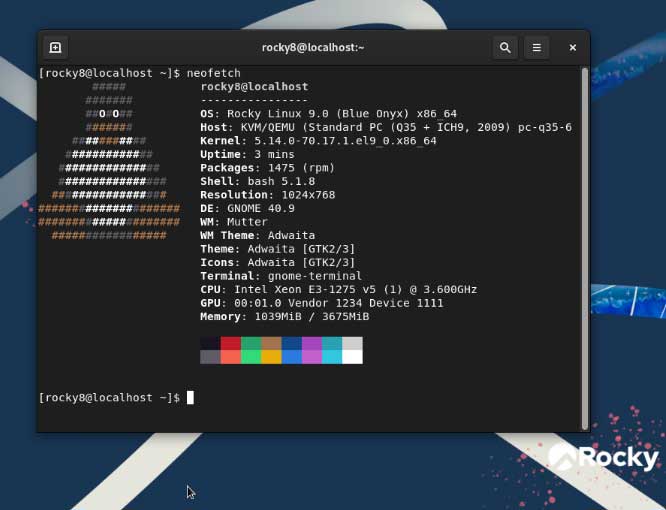The height and width of the screenshot is (510, 666).
Task: Select the Uptime: 3 mins line
Action: 247,155
